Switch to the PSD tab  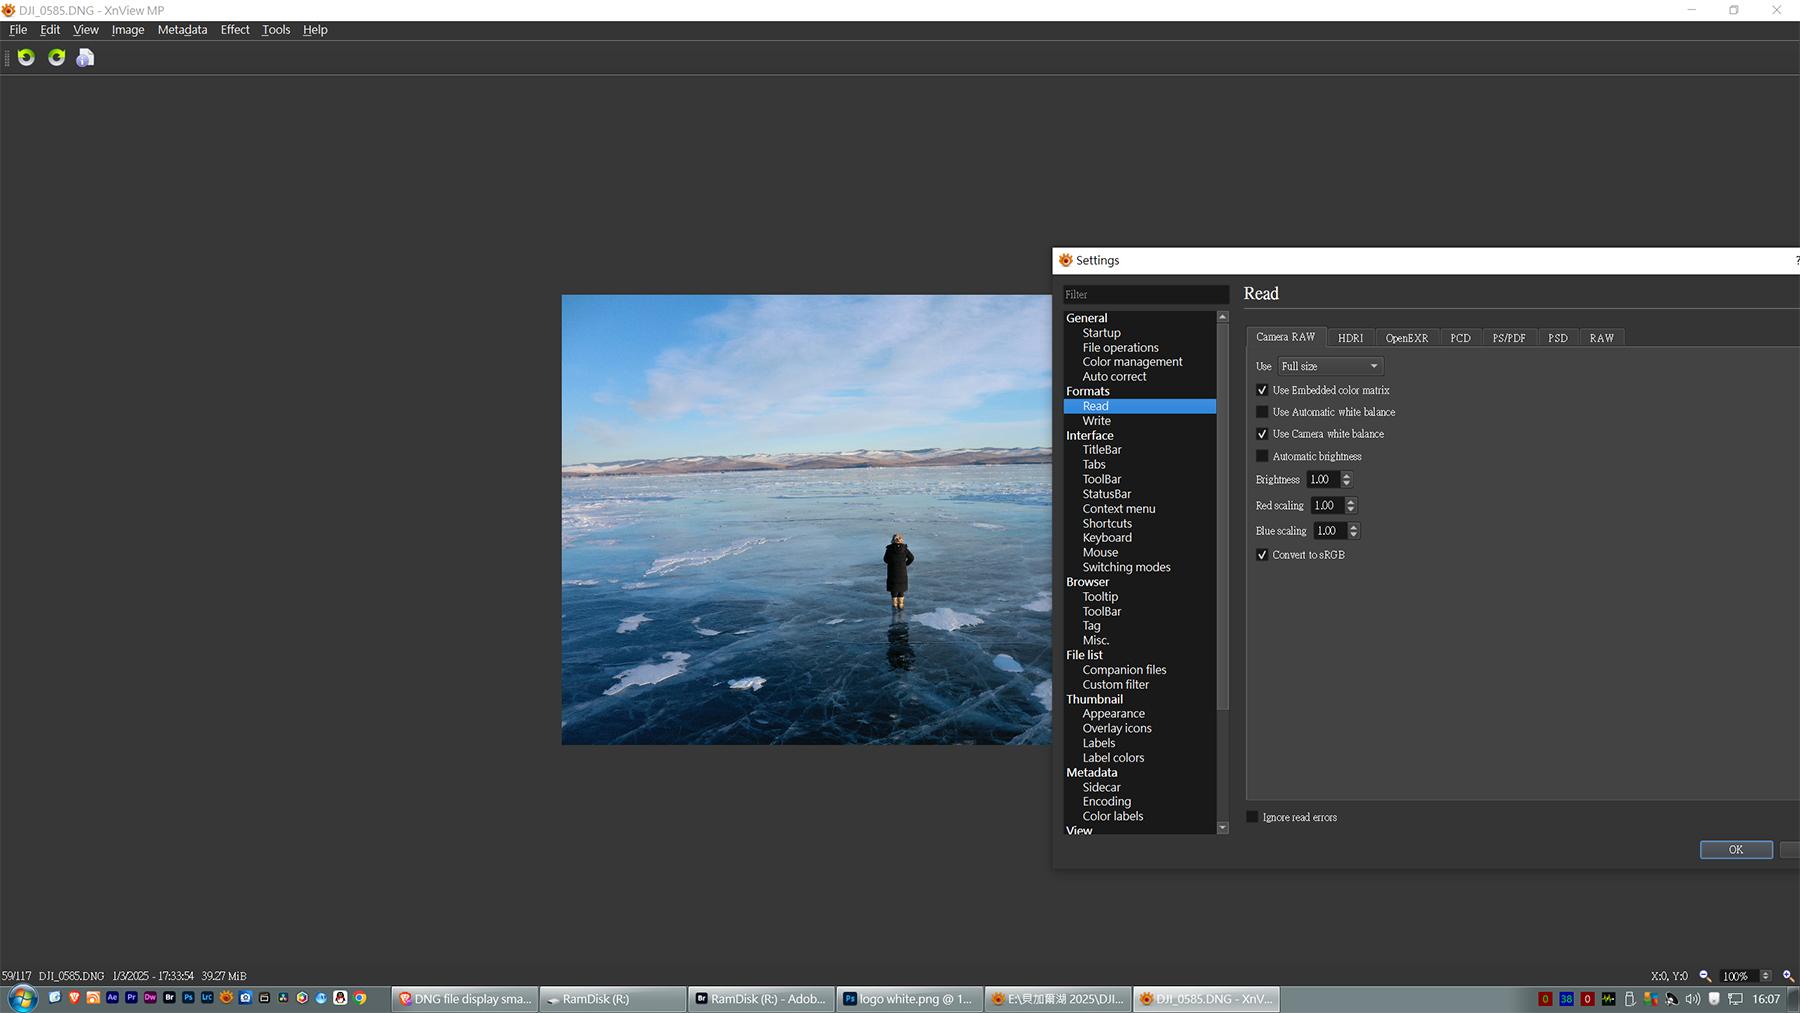(1557, 338)
